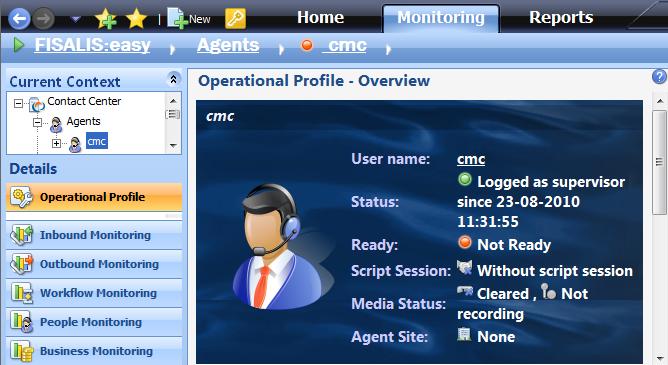Open the favorites star icon
The height and width of the screenshot is (365, 668).
[x=136, y=18]
